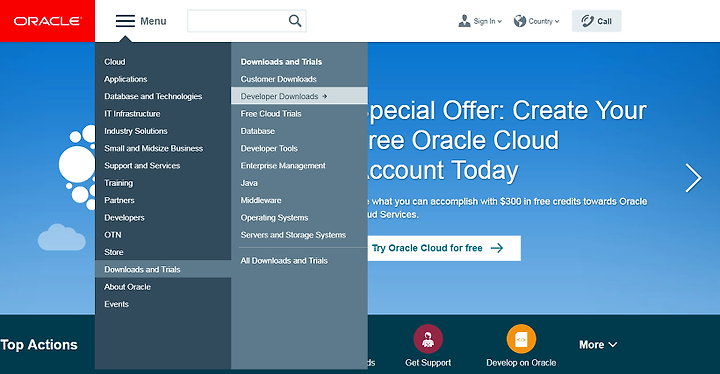Open Servers and Storage Systems link

click(x=293, y=235)
